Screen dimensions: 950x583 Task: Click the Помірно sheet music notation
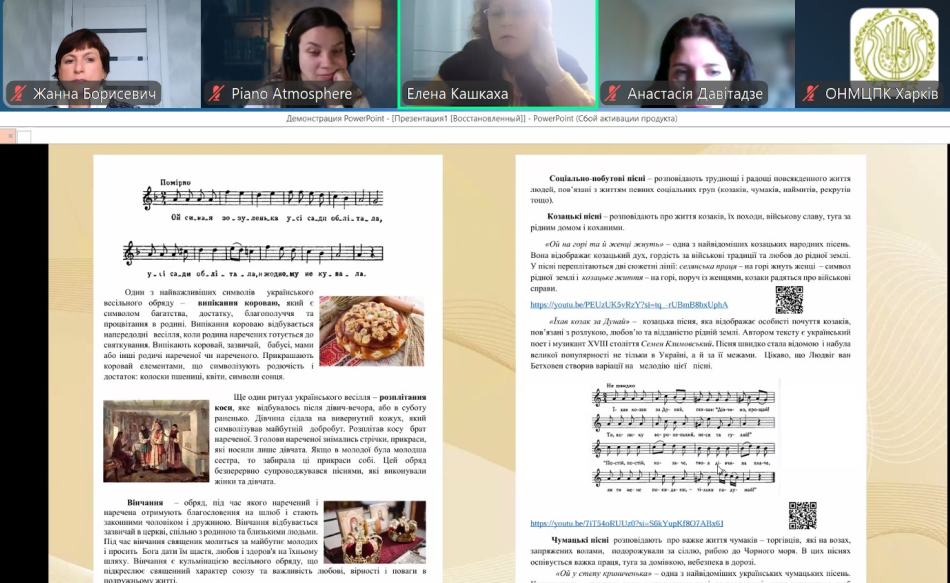(x=264, y=233)
